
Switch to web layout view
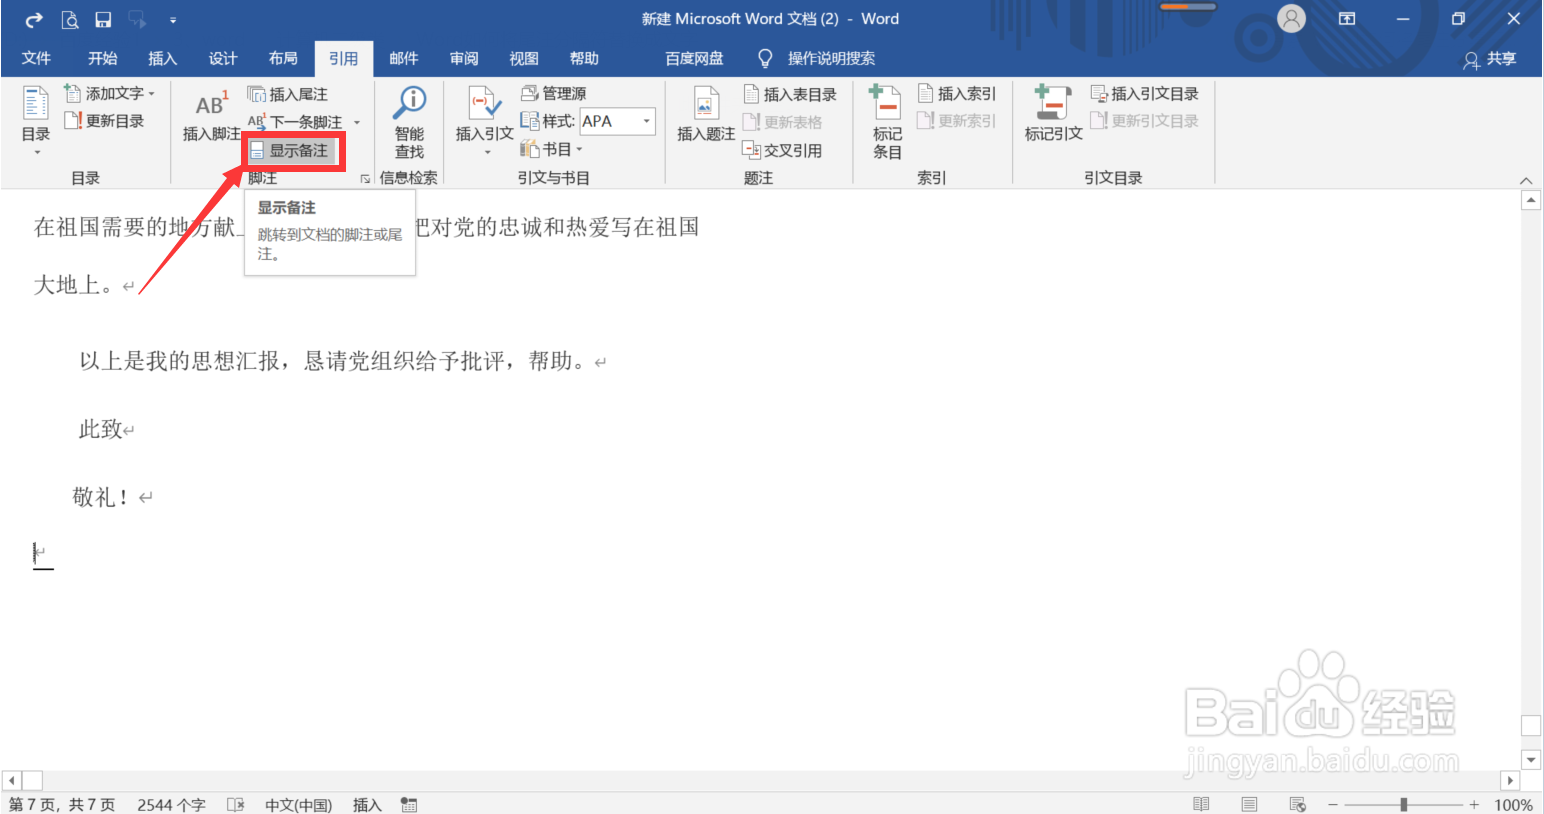coord(1298,804)
